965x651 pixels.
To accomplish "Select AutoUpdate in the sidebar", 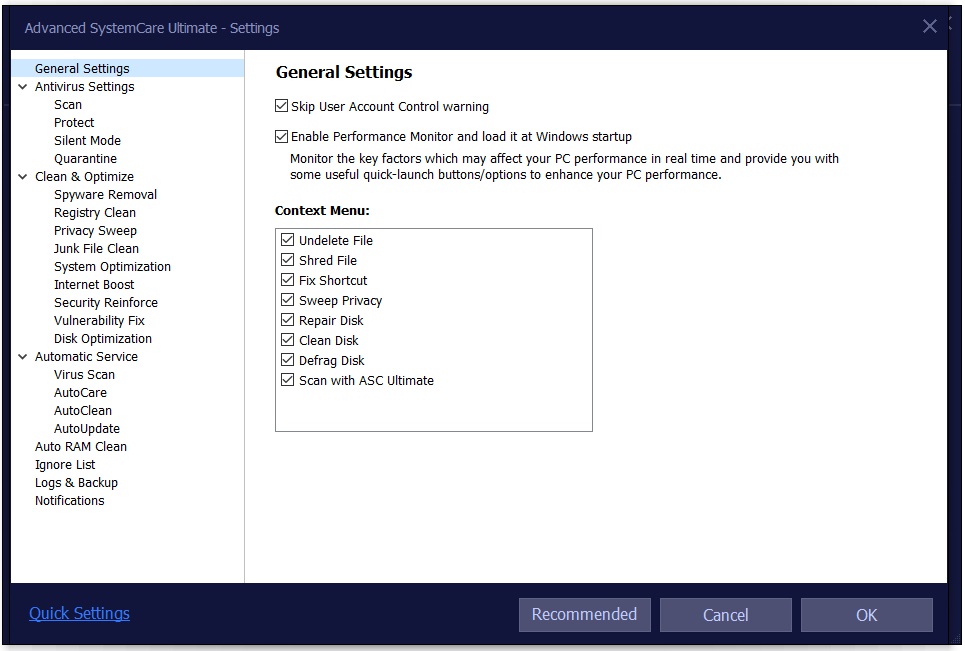I will [87, 429].
